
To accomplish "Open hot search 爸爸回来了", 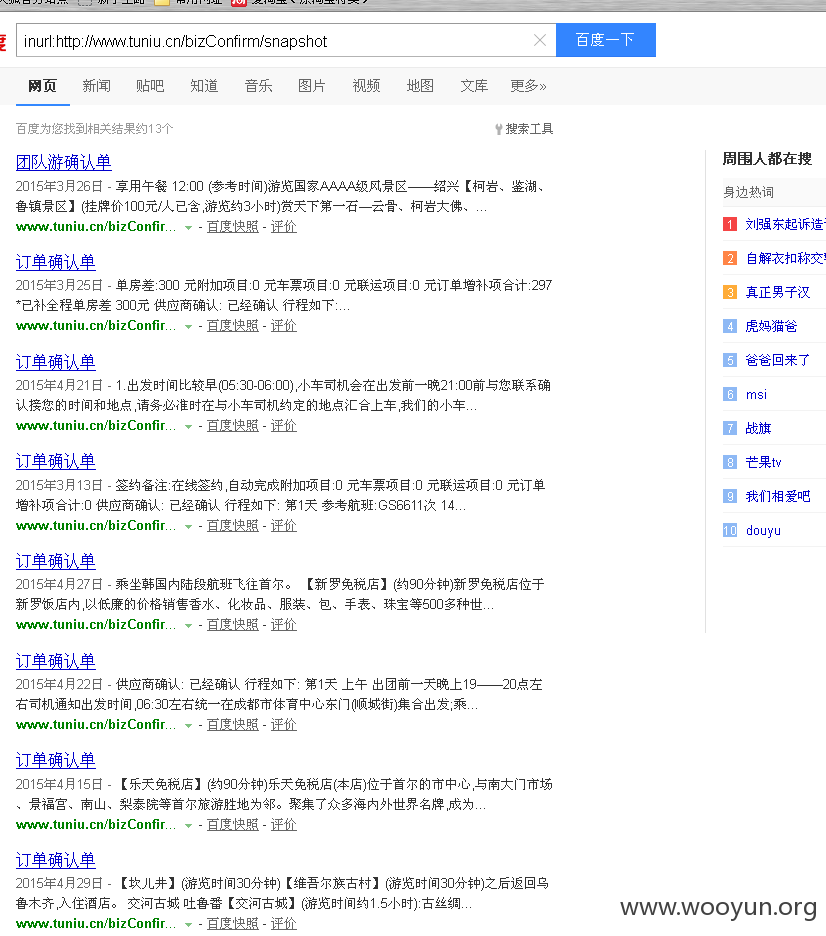I will pyautogui.click(x=778, y=361).
